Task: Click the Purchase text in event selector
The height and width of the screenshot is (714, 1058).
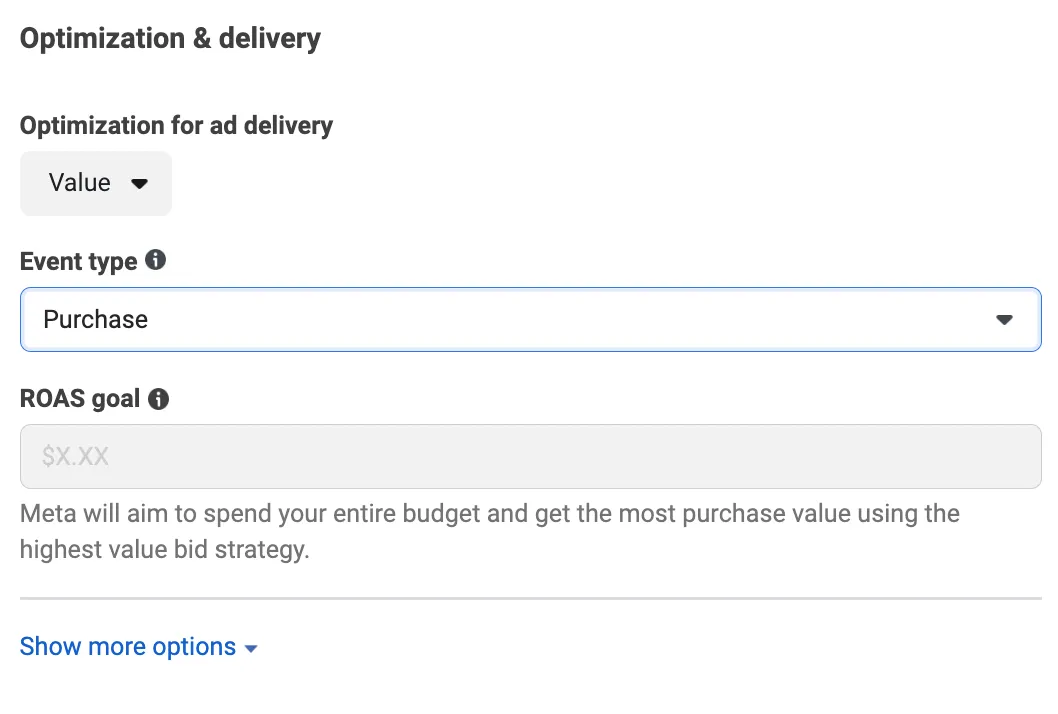Action: pos(95,319)
